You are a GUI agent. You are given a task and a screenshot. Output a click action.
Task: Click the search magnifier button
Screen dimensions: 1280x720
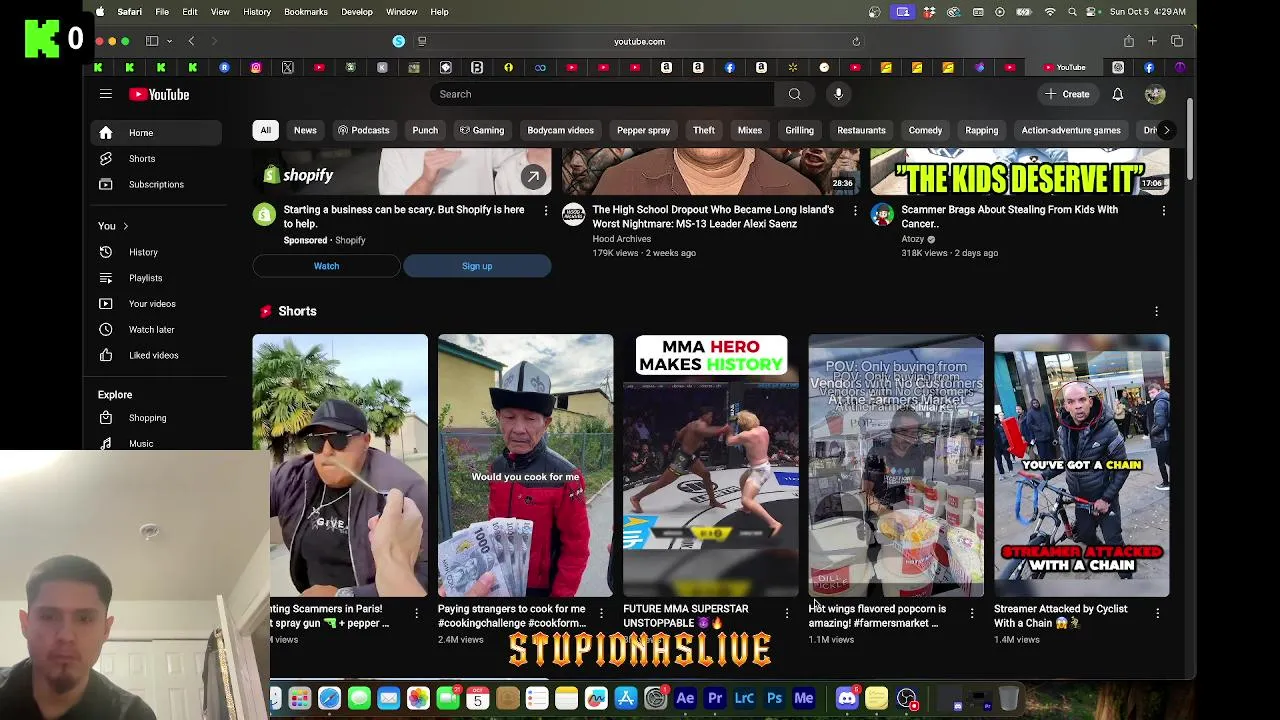795,94
